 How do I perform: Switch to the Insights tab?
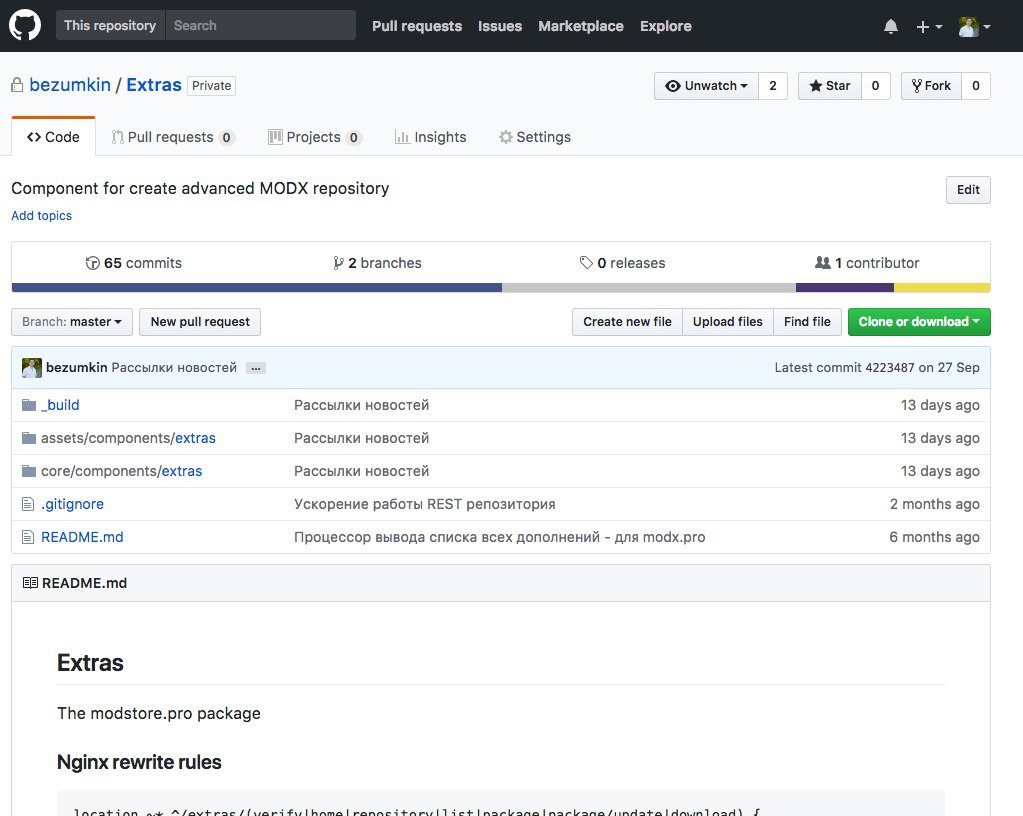(x=430, y=137)
